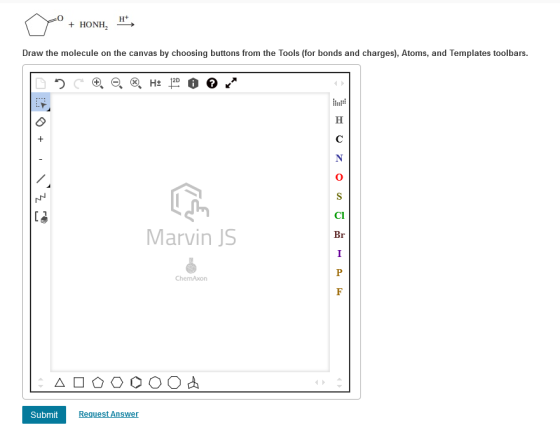
Task: Undo the last action
Action: [60, 83]
